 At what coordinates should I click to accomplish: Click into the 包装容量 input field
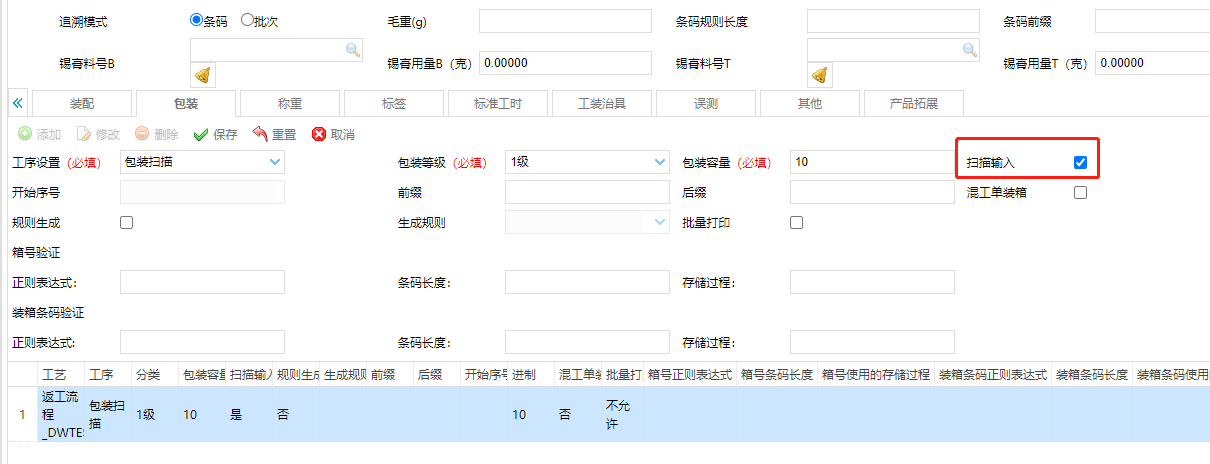(x=871, y=162)
